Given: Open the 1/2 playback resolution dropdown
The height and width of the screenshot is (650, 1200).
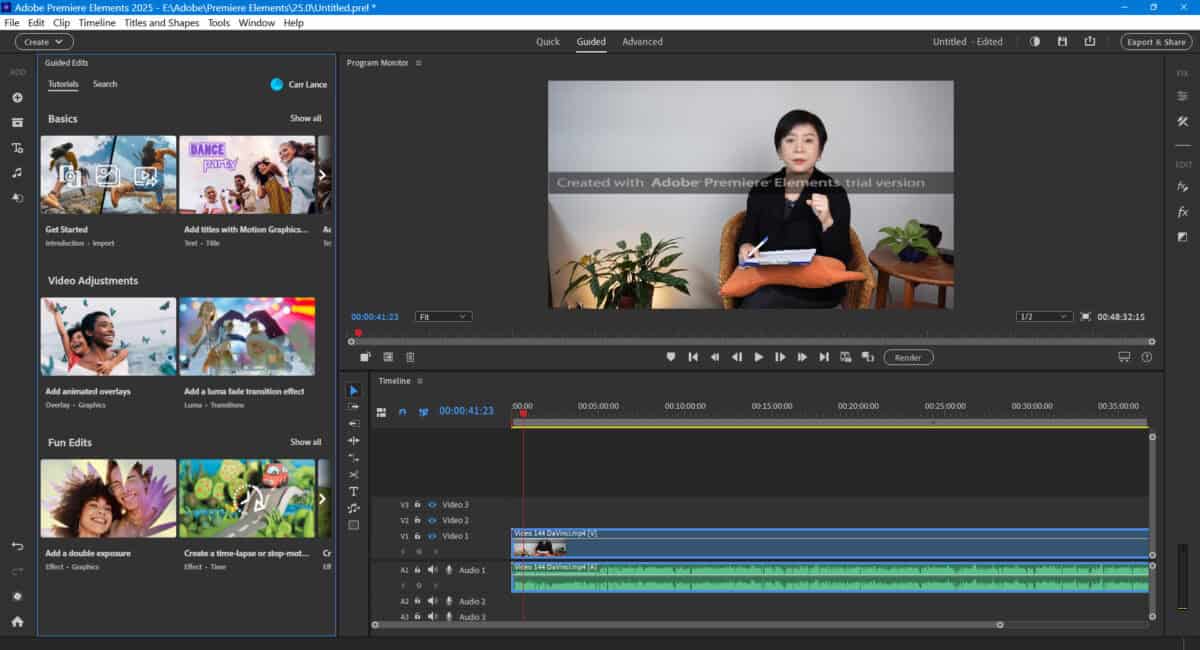Looking at the screenshot, I should (x=1044, y=316).
